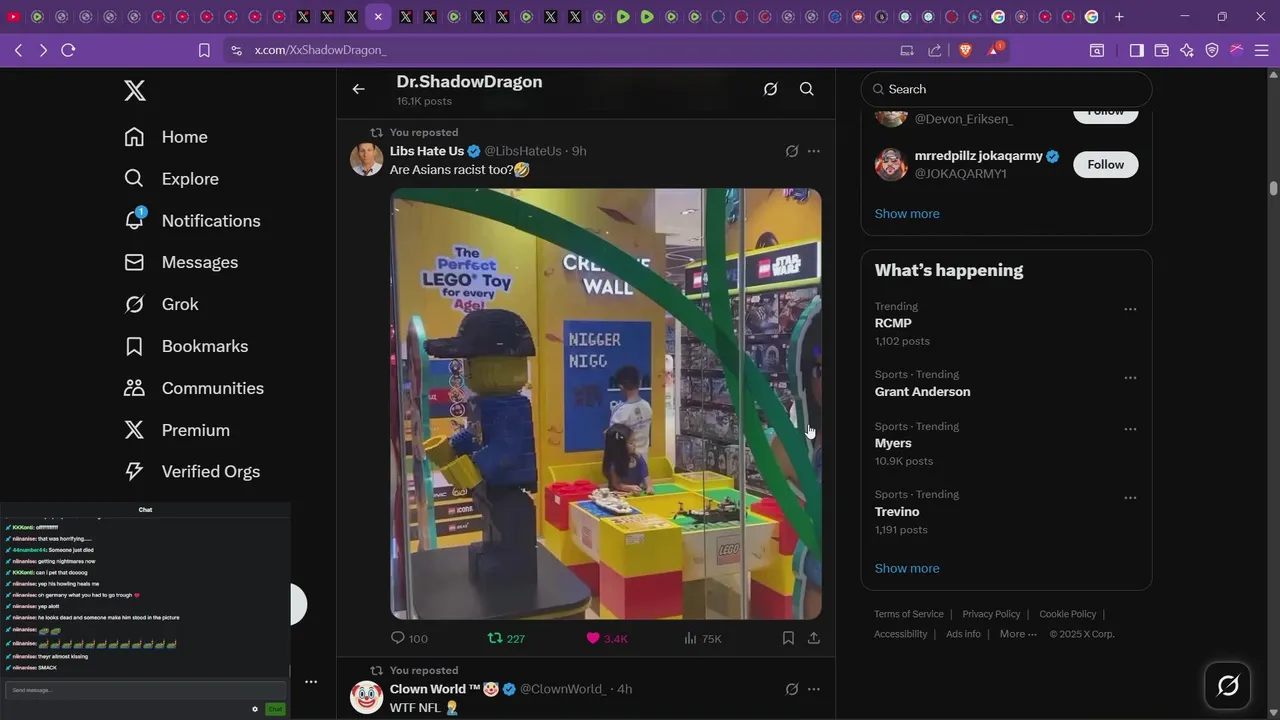Open the Brave Wallet icon
The image size is (1280, 720).
(1161, 50)
